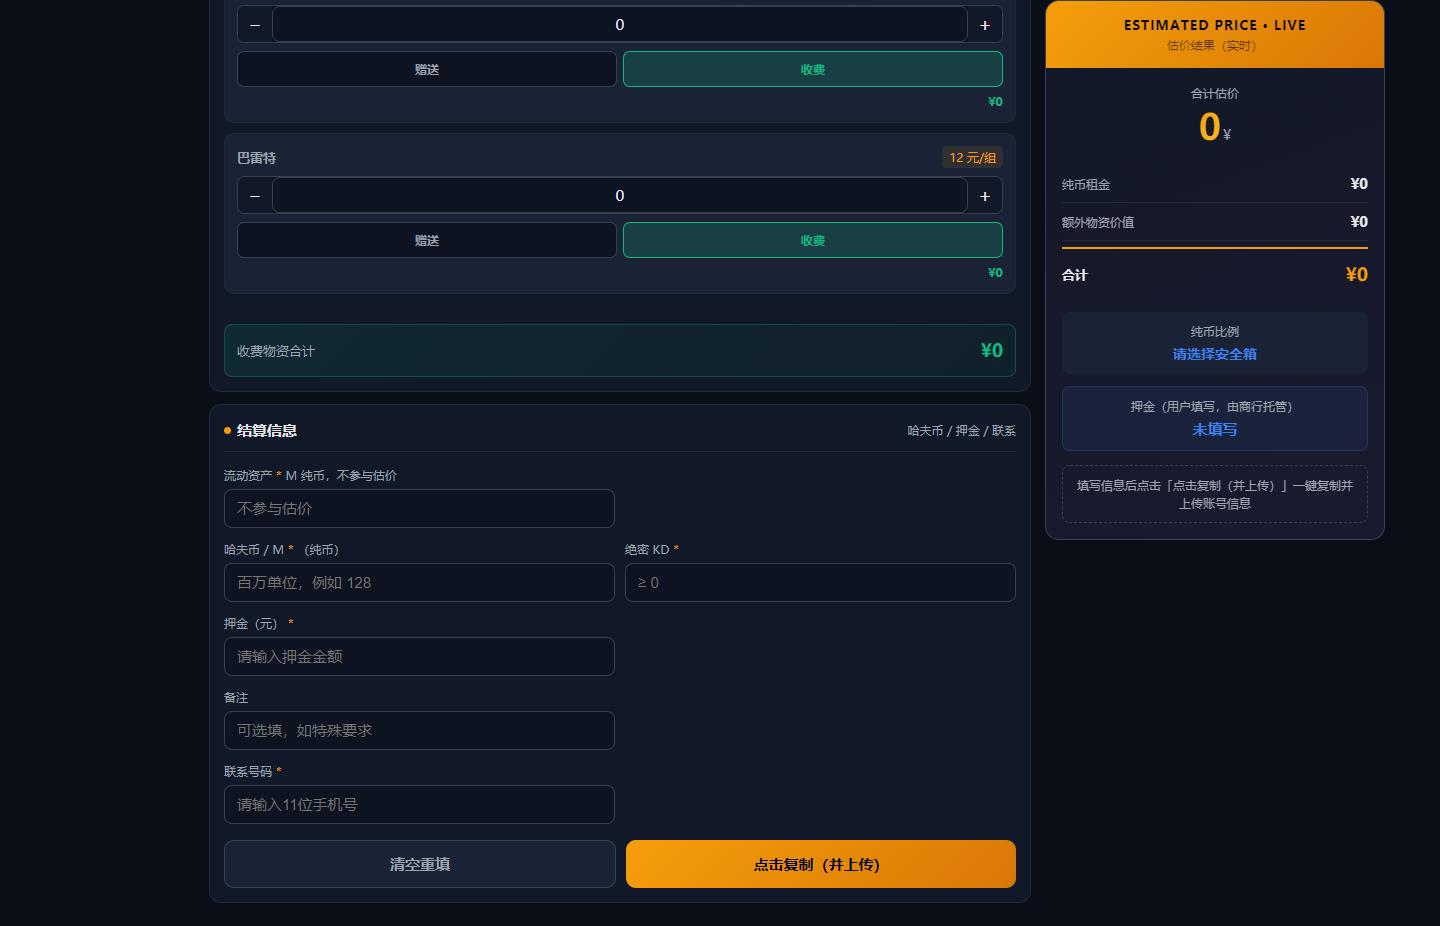Click the 巴雷特 quantity field
Image resolution: width=1440 pixels, height=926 pixels.
point(620,196)
